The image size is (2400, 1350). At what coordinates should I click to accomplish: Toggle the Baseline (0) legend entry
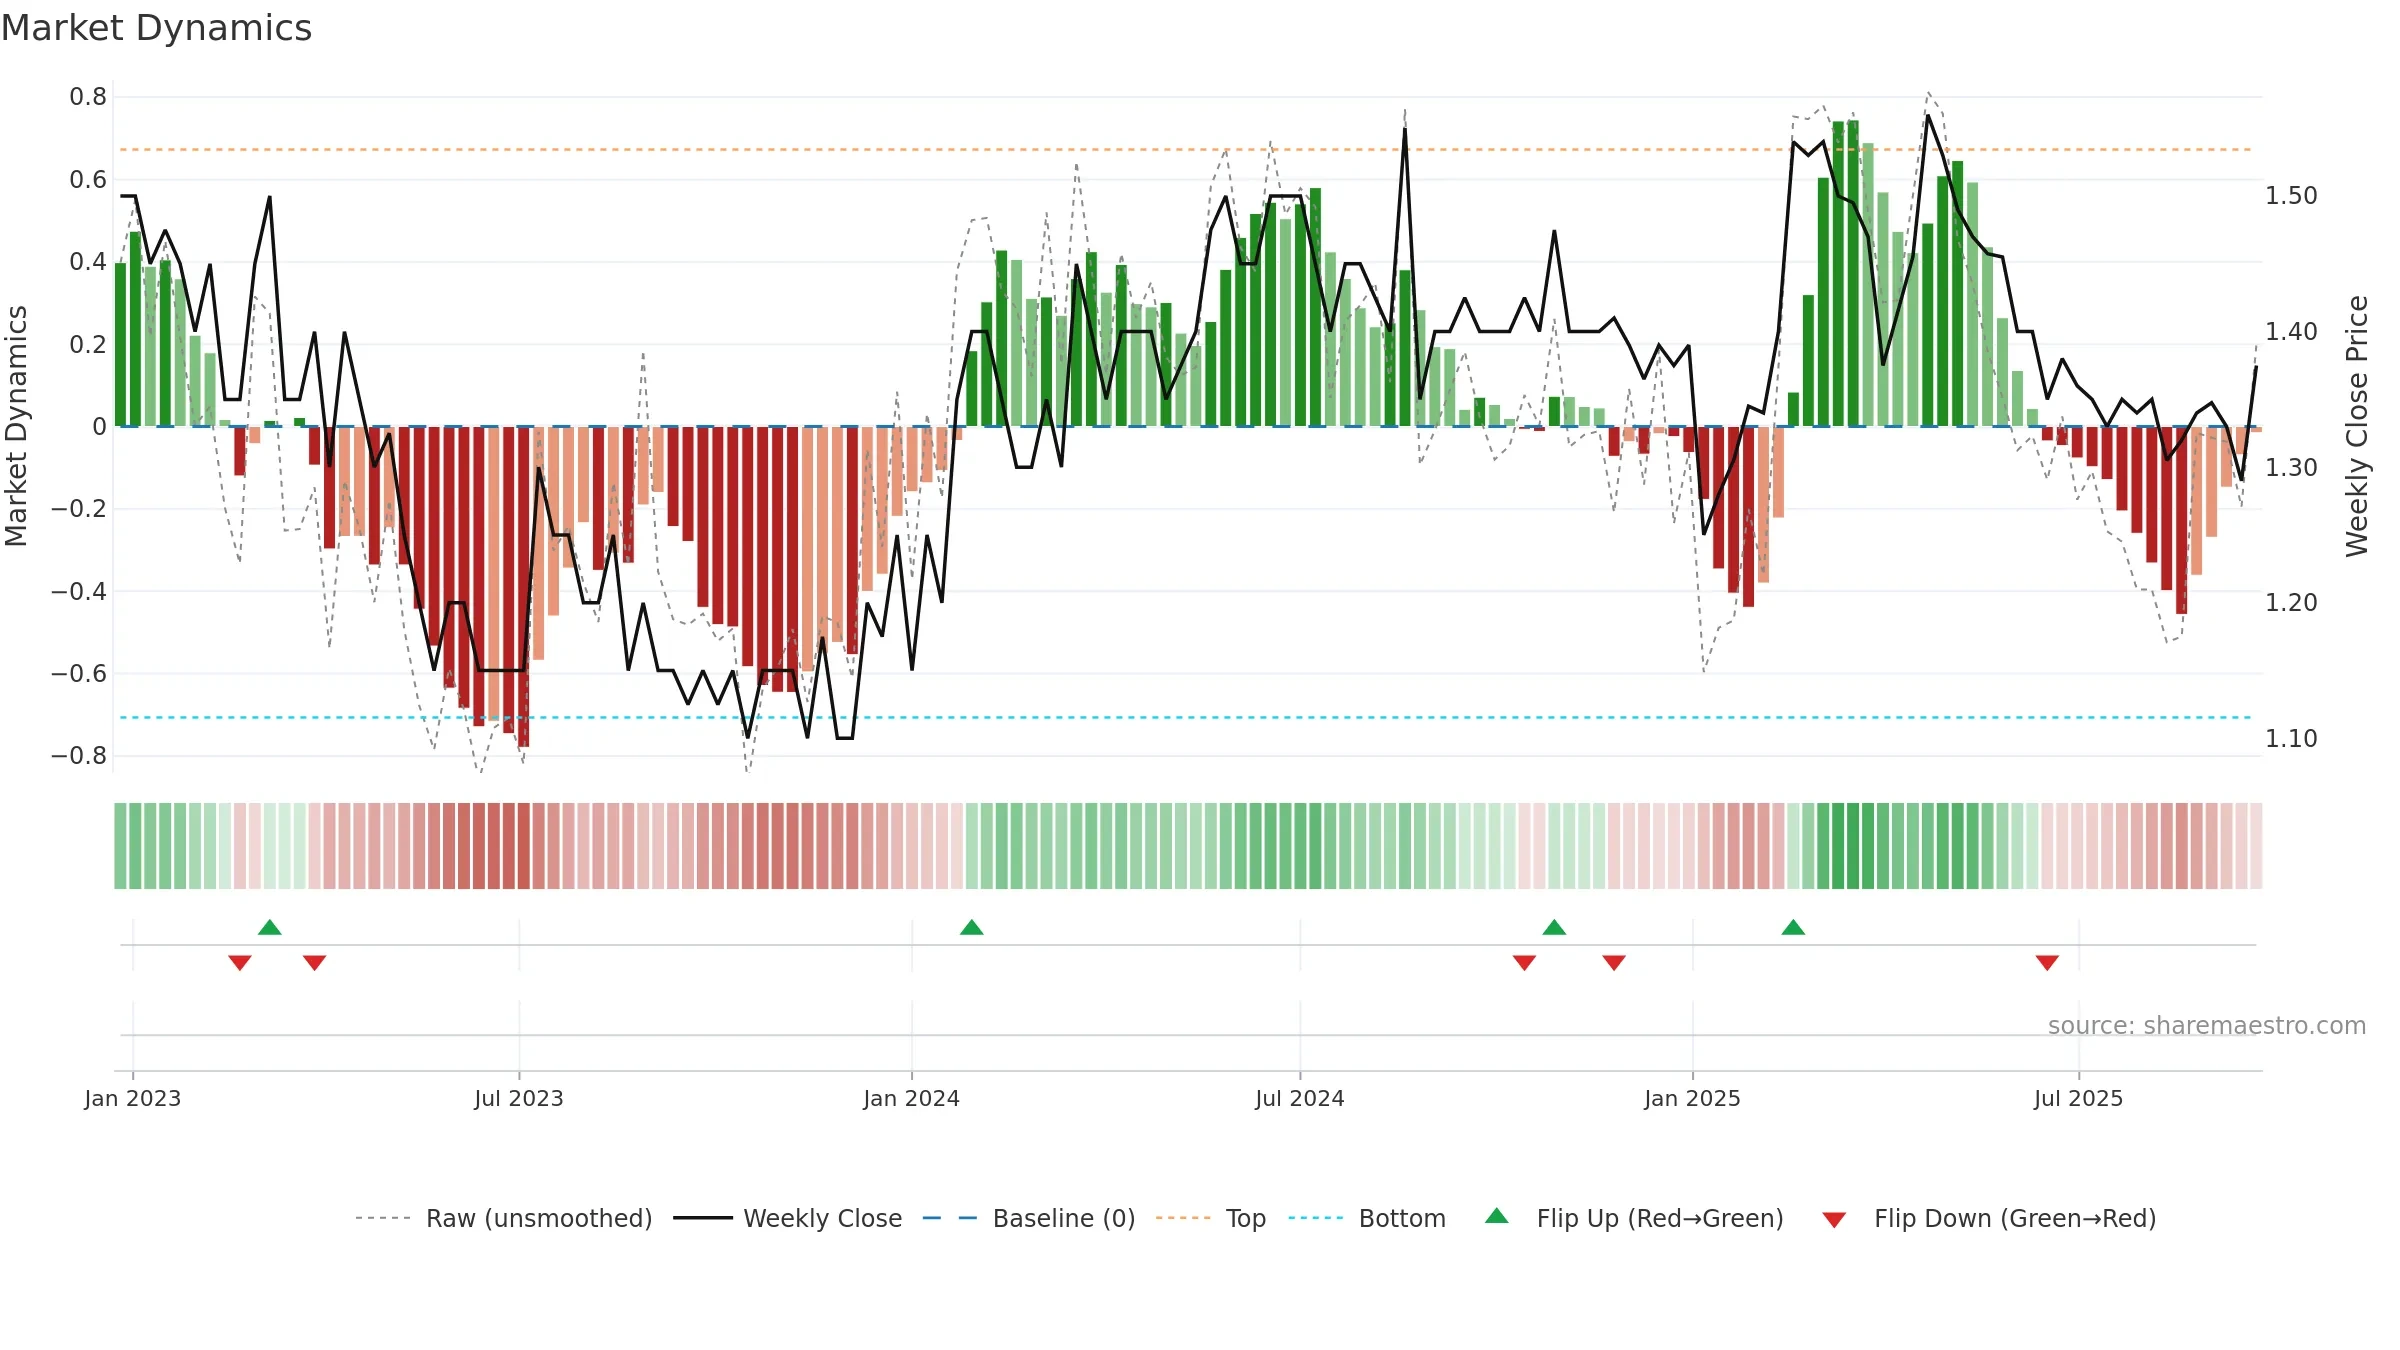click(x=1029, y=1218)
